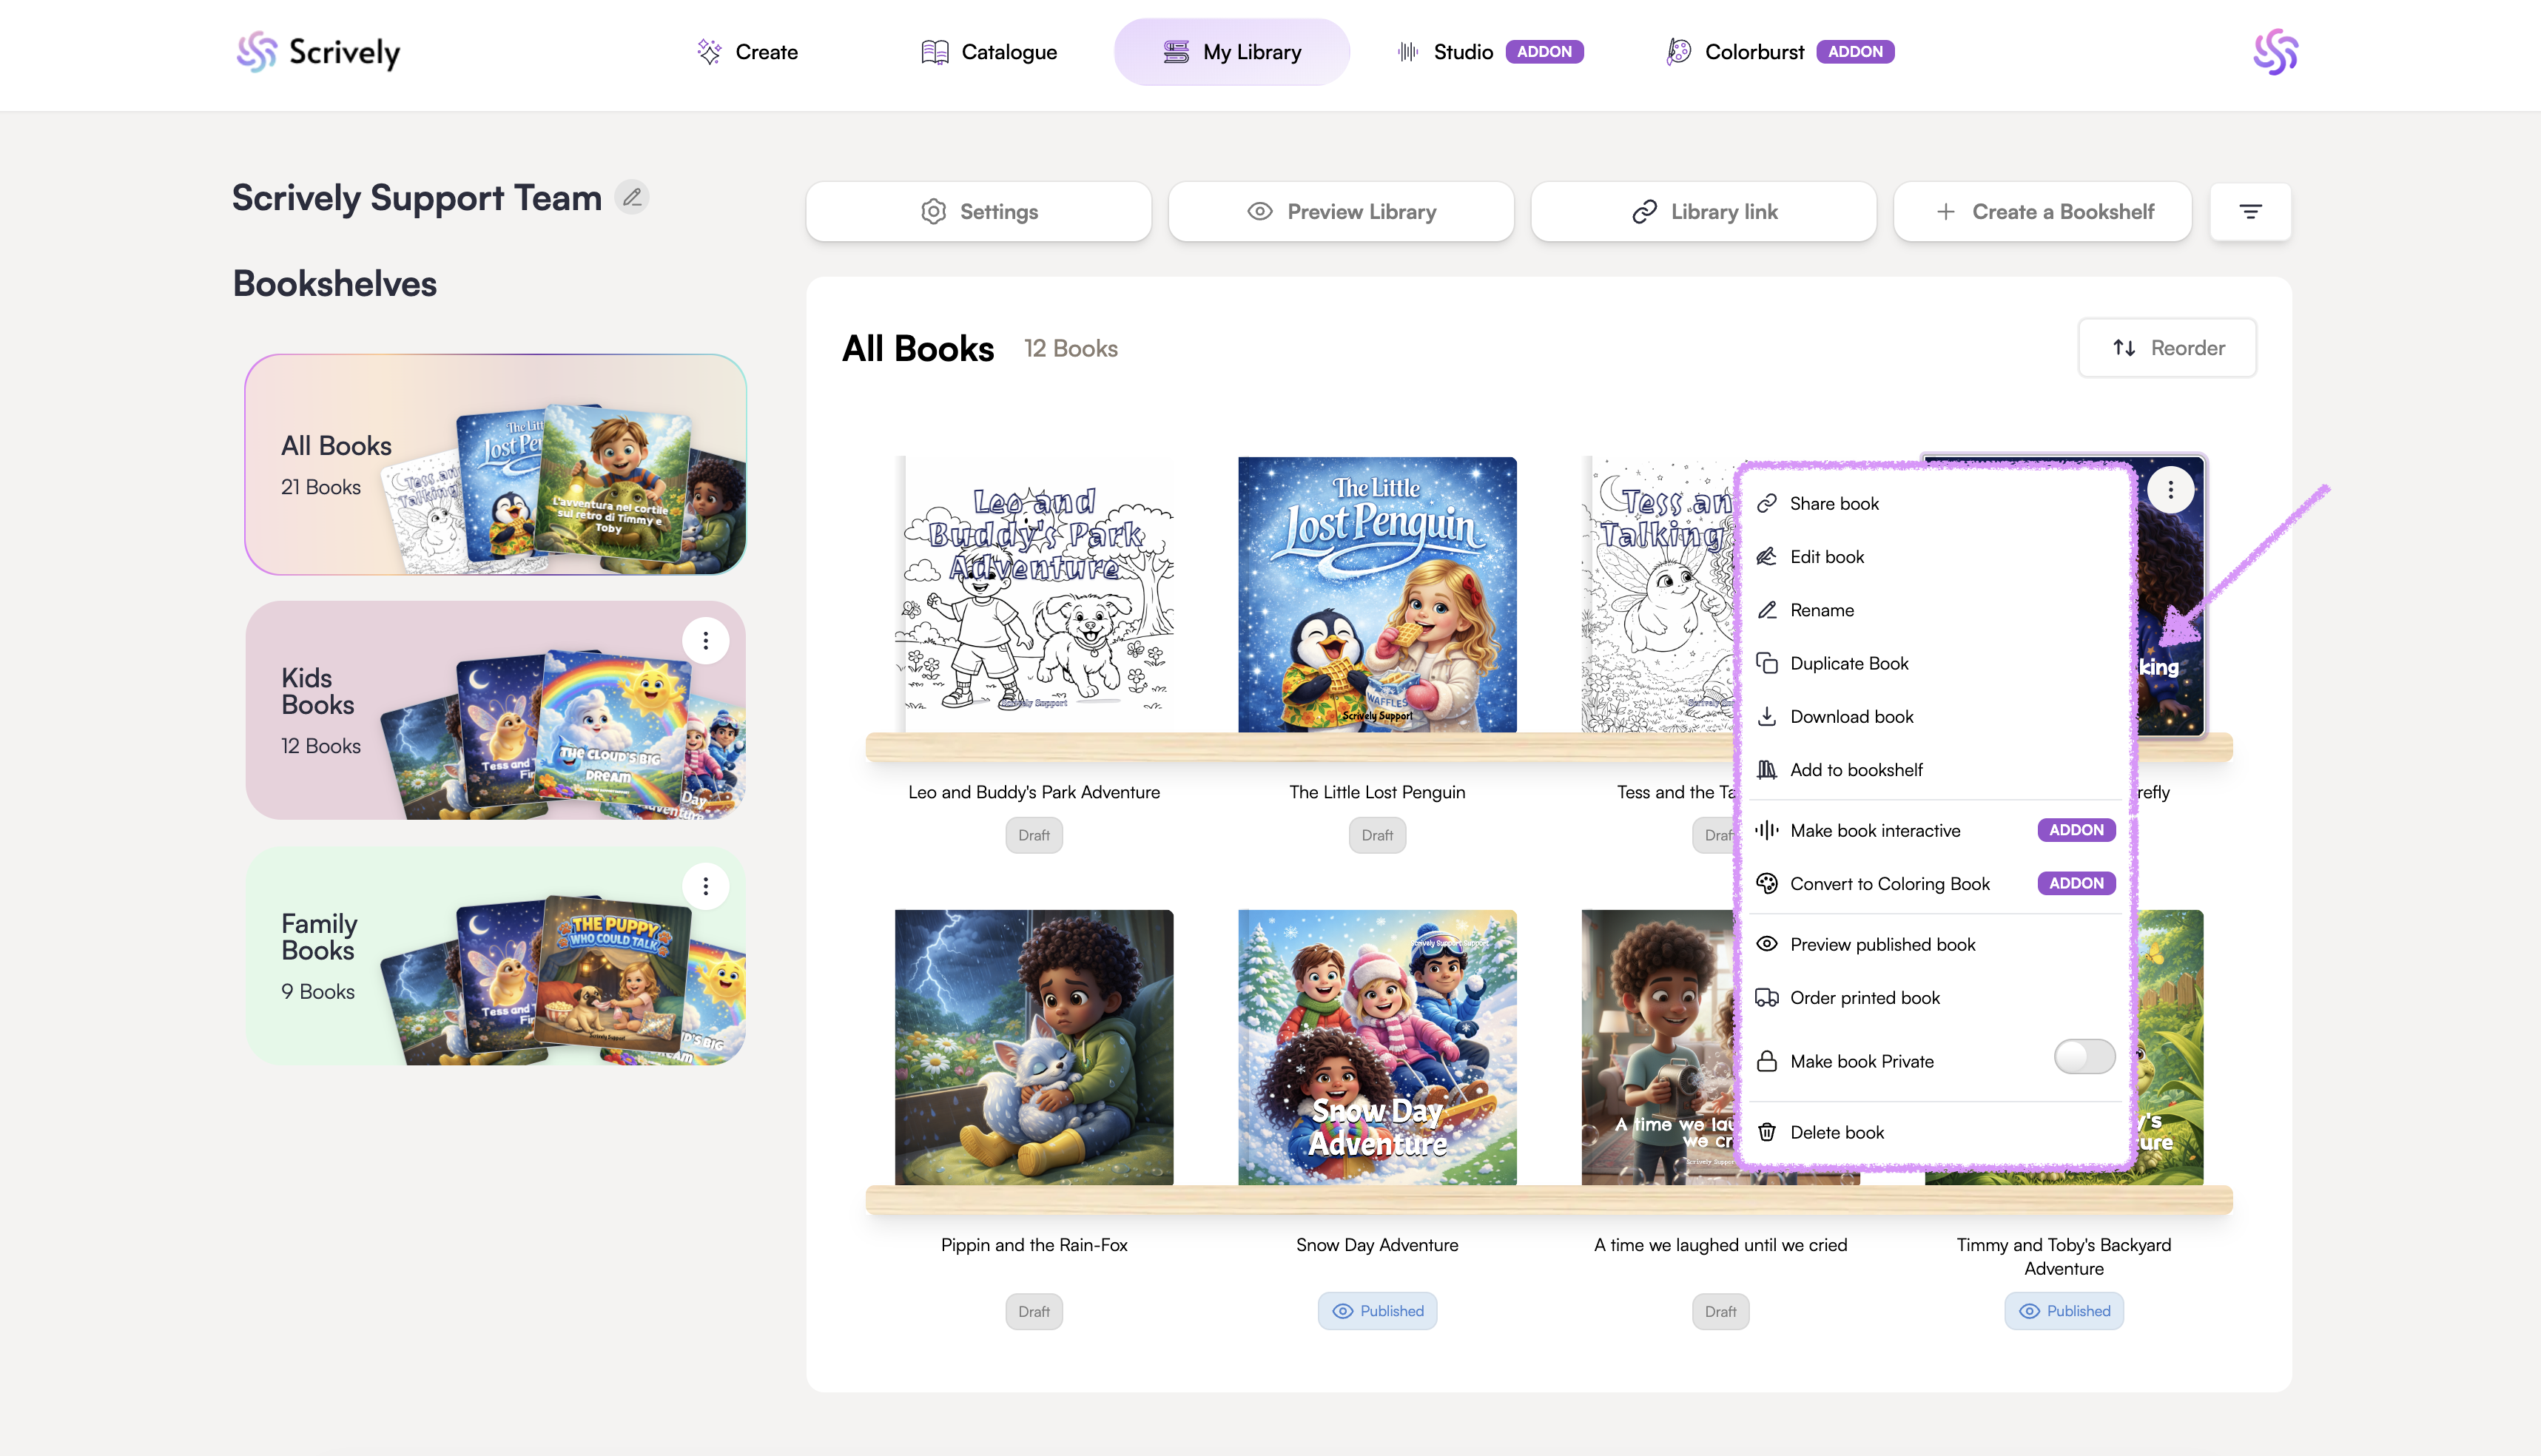This screenshot has height=1456, width=2541.
Task: Toggle the Make book Private switch
Action: [x=2084, y=1057]
